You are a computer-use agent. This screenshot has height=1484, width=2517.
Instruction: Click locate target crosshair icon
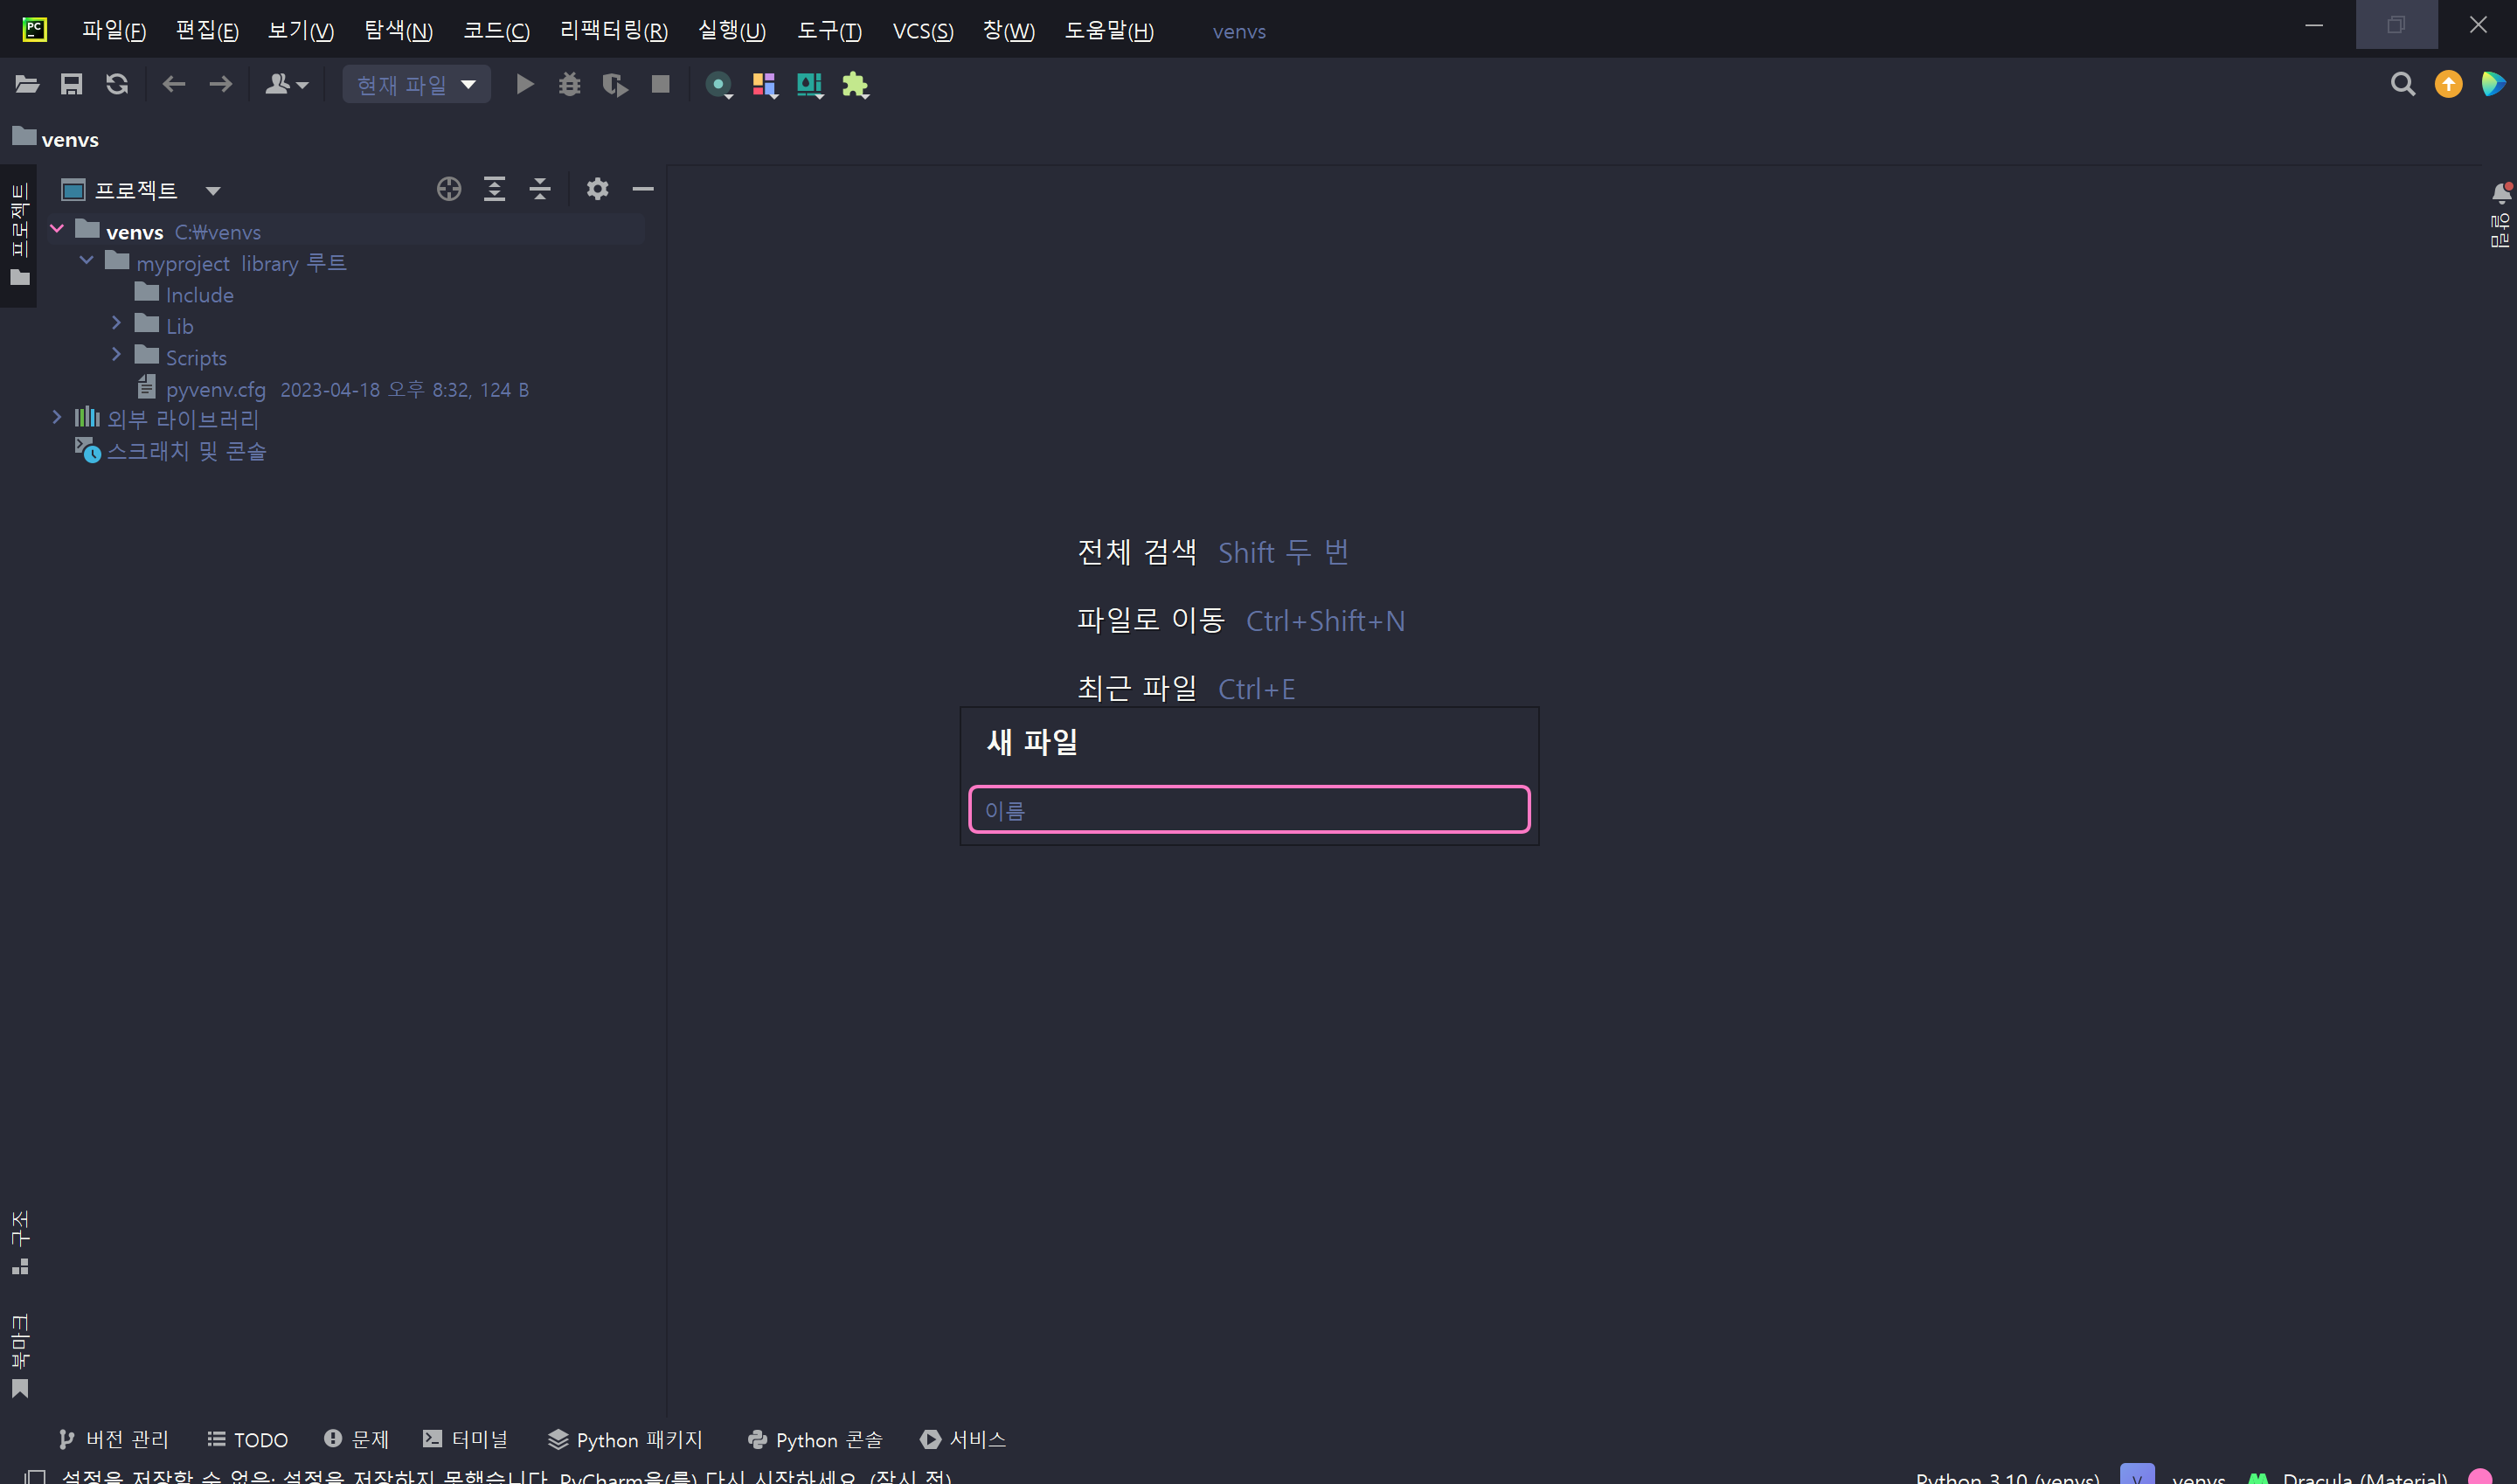pyautogui.click(x=449, y=189)
